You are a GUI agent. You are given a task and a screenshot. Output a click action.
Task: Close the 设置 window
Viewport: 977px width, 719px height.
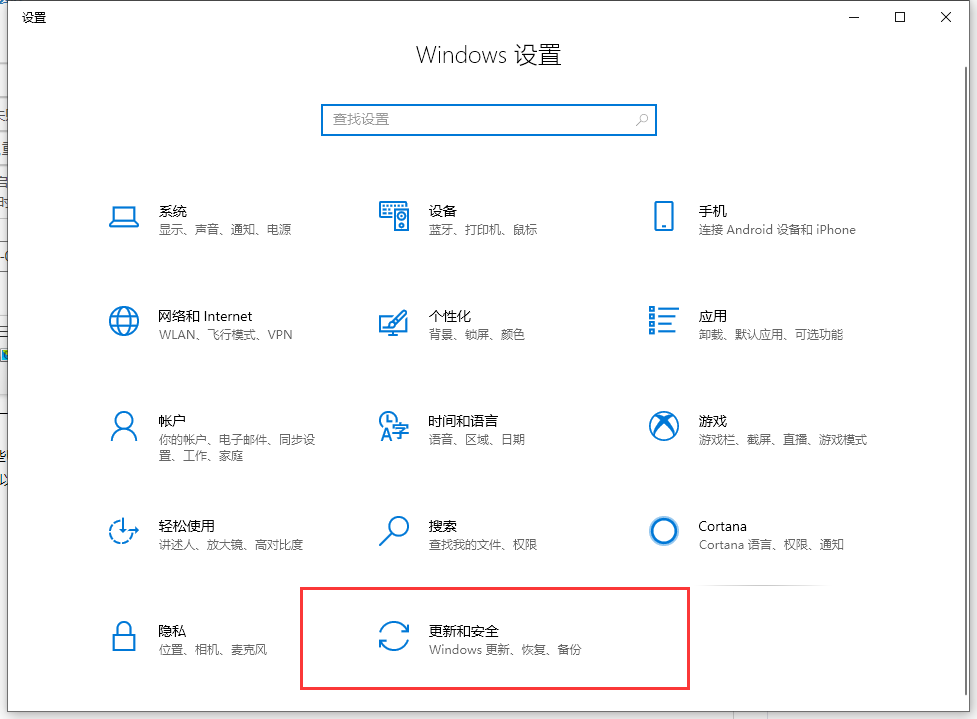946,17
